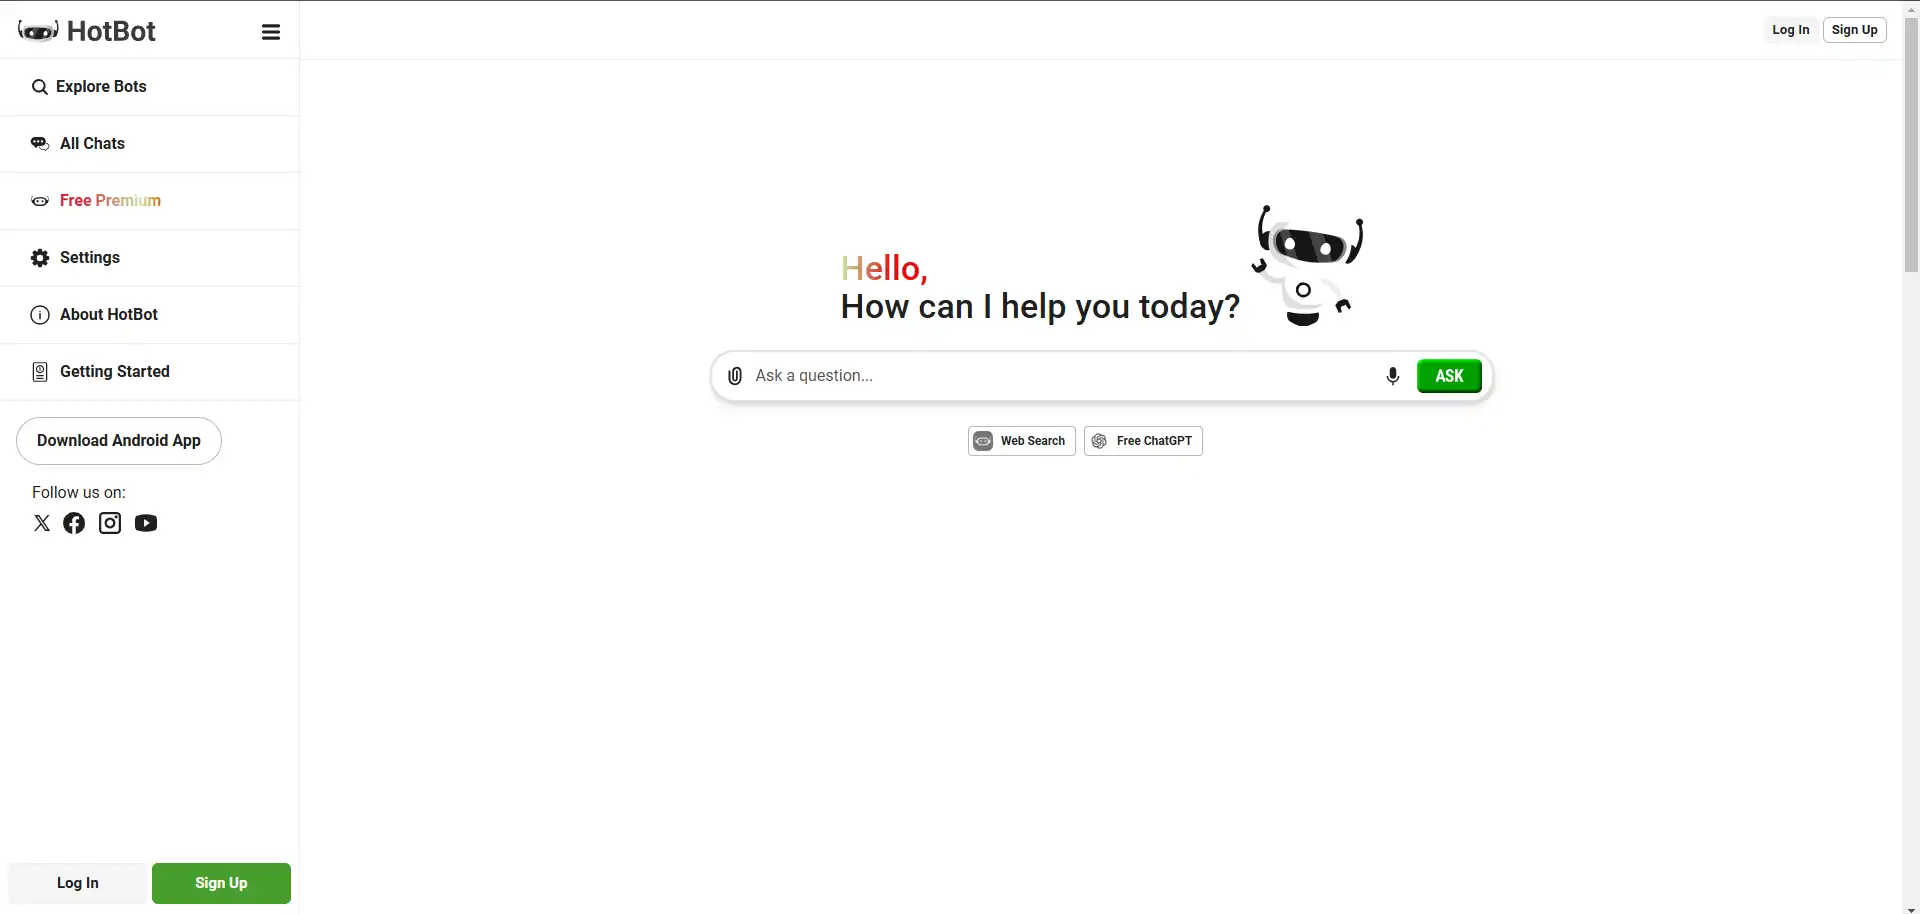Open the About HotBot section
The width and height of the screenshot is (1920, 914).
tap(108, 314)
